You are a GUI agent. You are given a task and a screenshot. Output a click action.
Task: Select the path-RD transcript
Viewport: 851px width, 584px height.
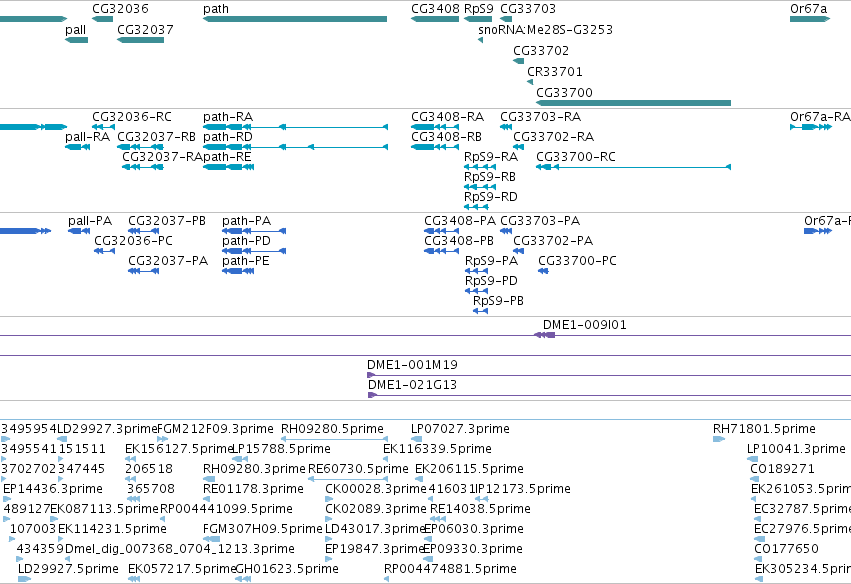click(x=295, y=147)
